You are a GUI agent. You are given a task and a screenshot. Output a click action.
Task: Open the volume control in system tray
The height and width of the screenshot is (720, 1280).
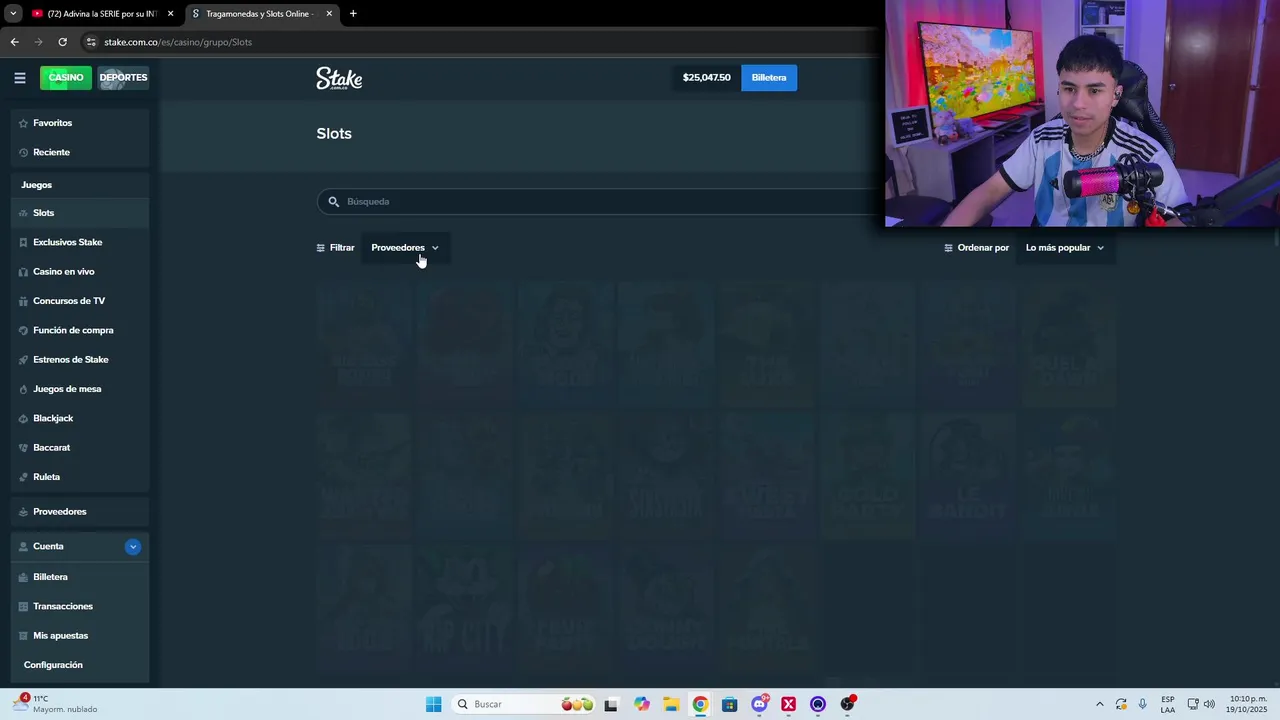(x=1209, y=704)
